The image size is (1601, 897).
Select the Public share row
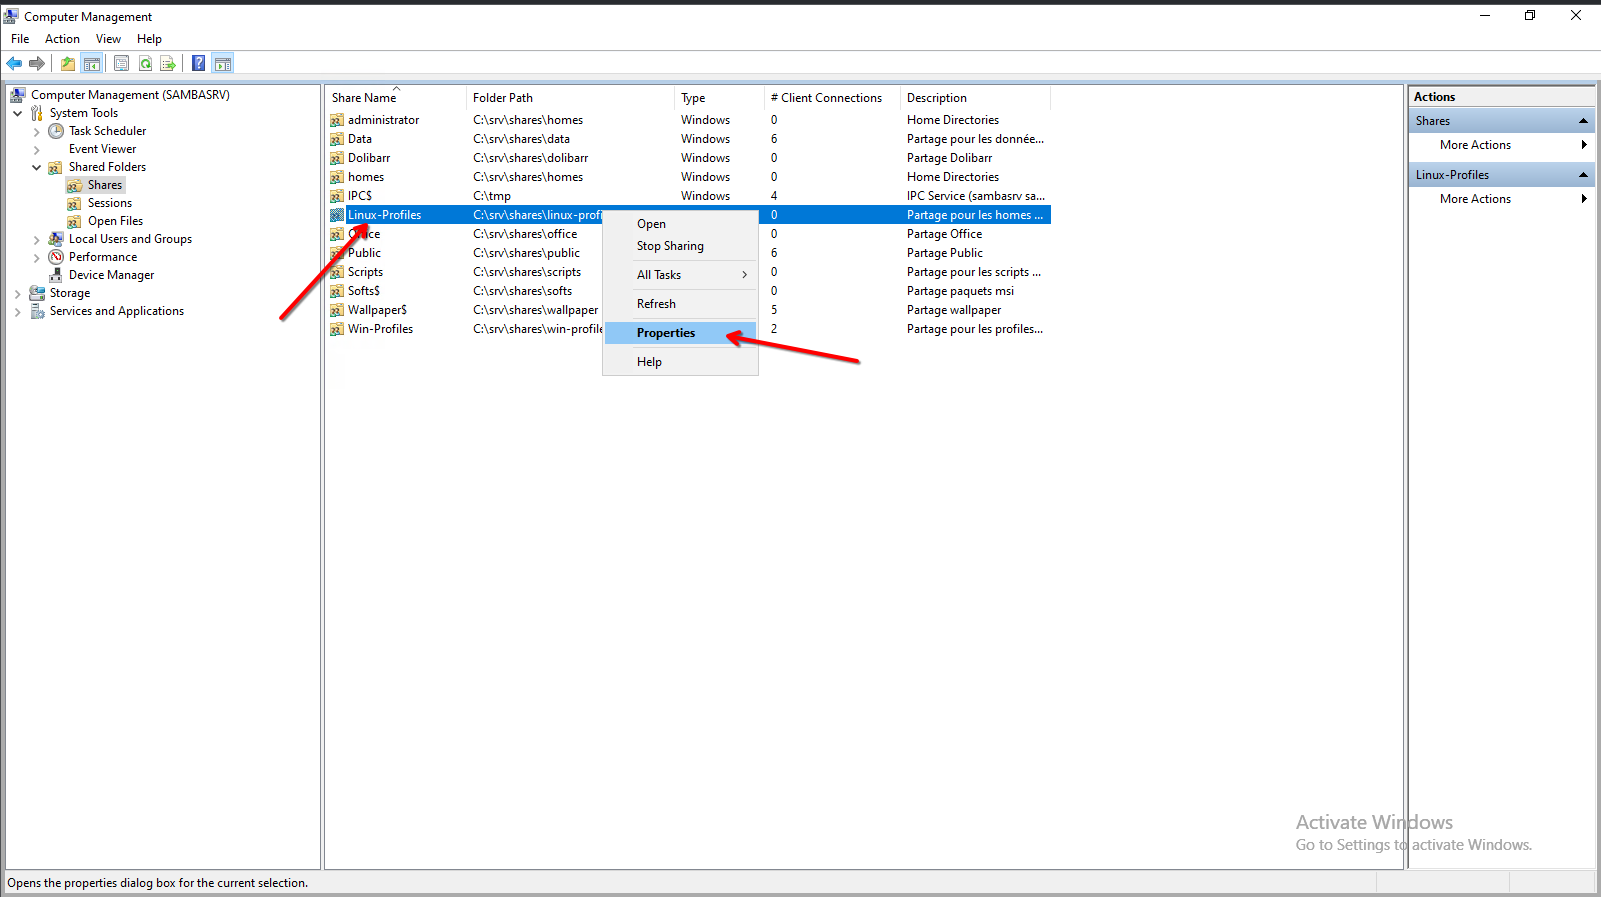click(689, 253)
